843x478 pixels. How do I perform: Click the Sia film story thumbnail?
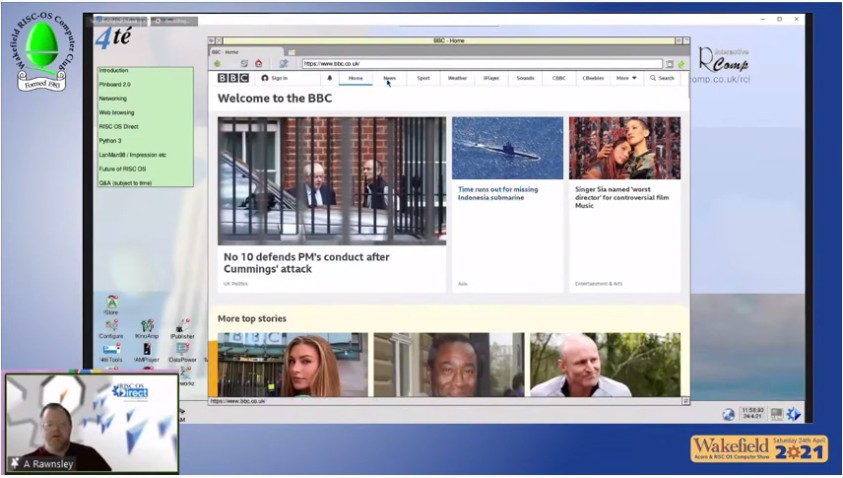(625, 148)
